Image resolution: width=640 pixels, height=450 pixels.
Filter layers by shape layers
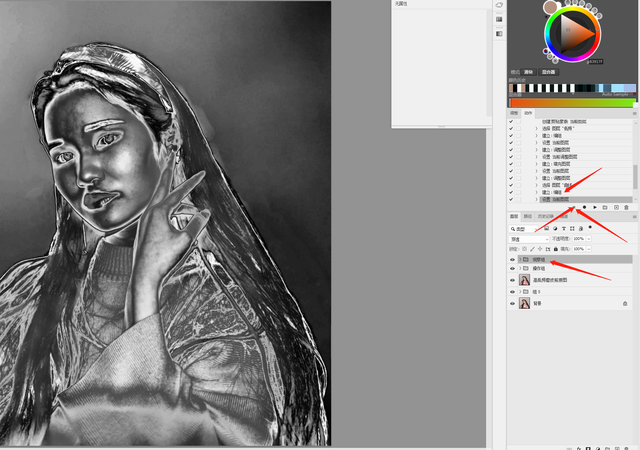pyautogui.click(x=572, y=228)
